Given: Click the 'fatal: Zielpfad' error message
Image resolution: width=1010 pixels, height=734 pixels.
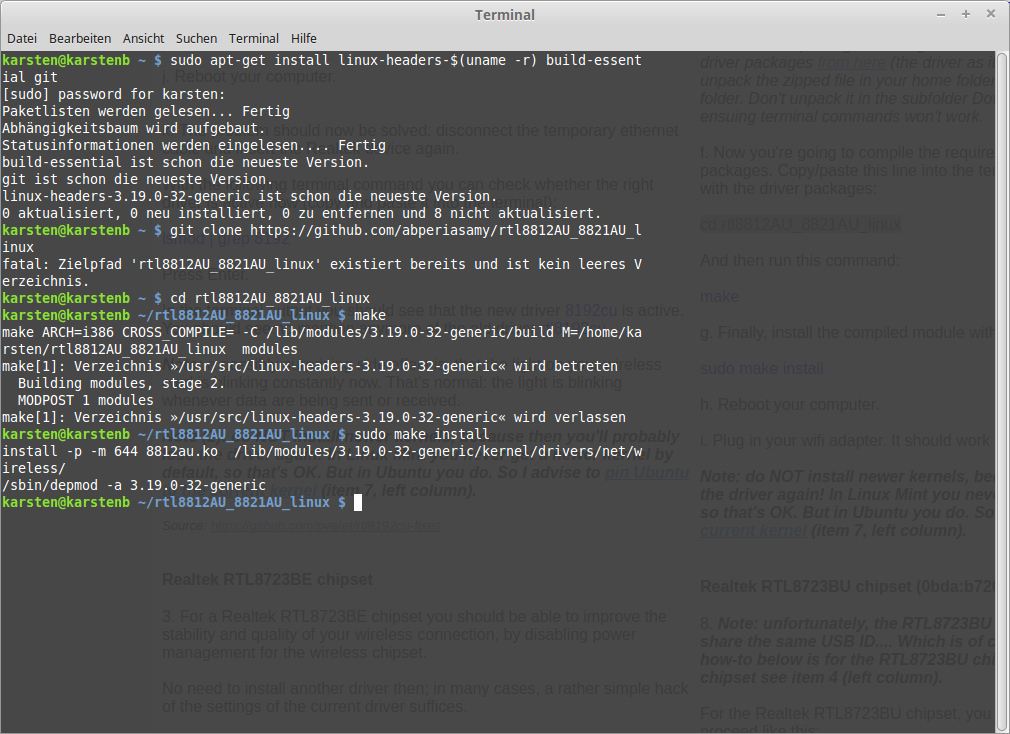Looking at the screenshot, I should pyautogui.click(x=320, y=264).
